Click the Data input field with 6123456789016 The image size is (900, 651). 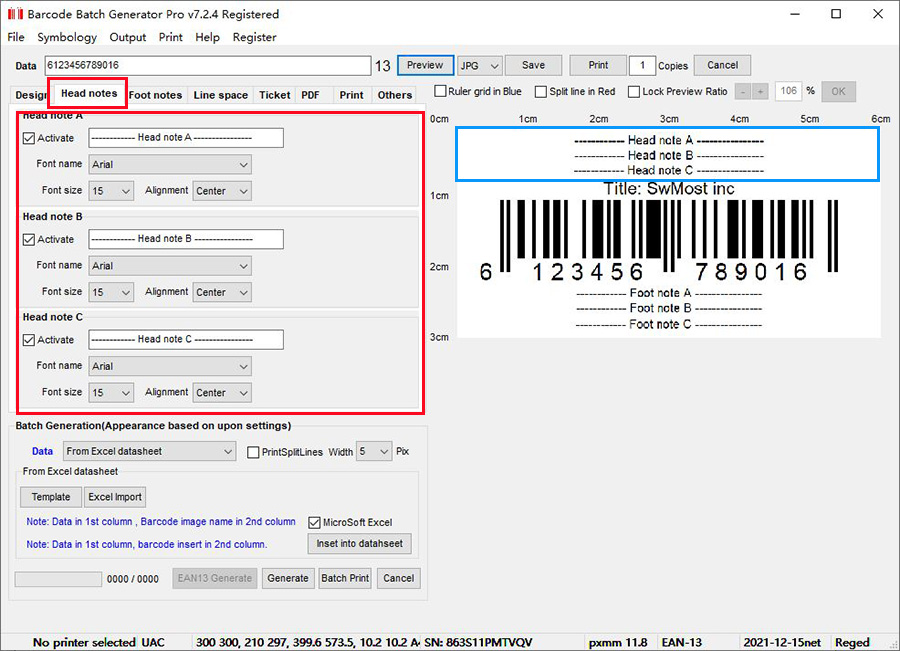208,65
